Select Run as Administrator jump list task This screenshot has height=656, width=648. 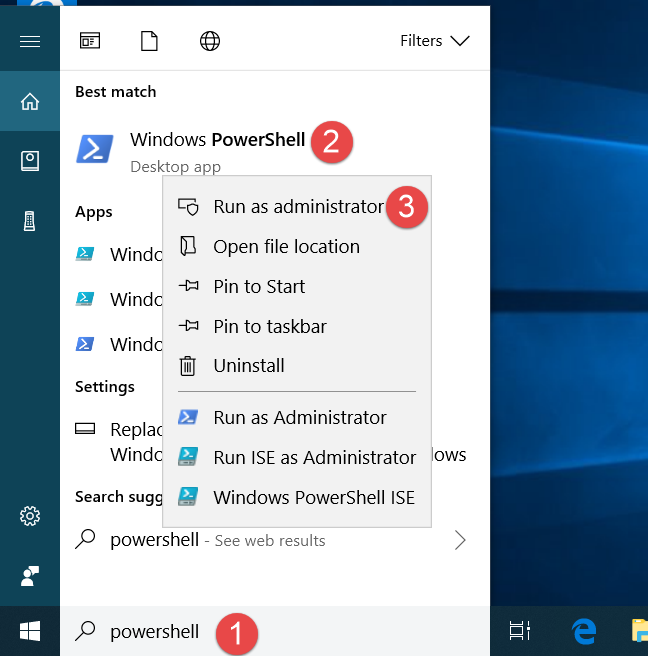click(x=297, y=418)
